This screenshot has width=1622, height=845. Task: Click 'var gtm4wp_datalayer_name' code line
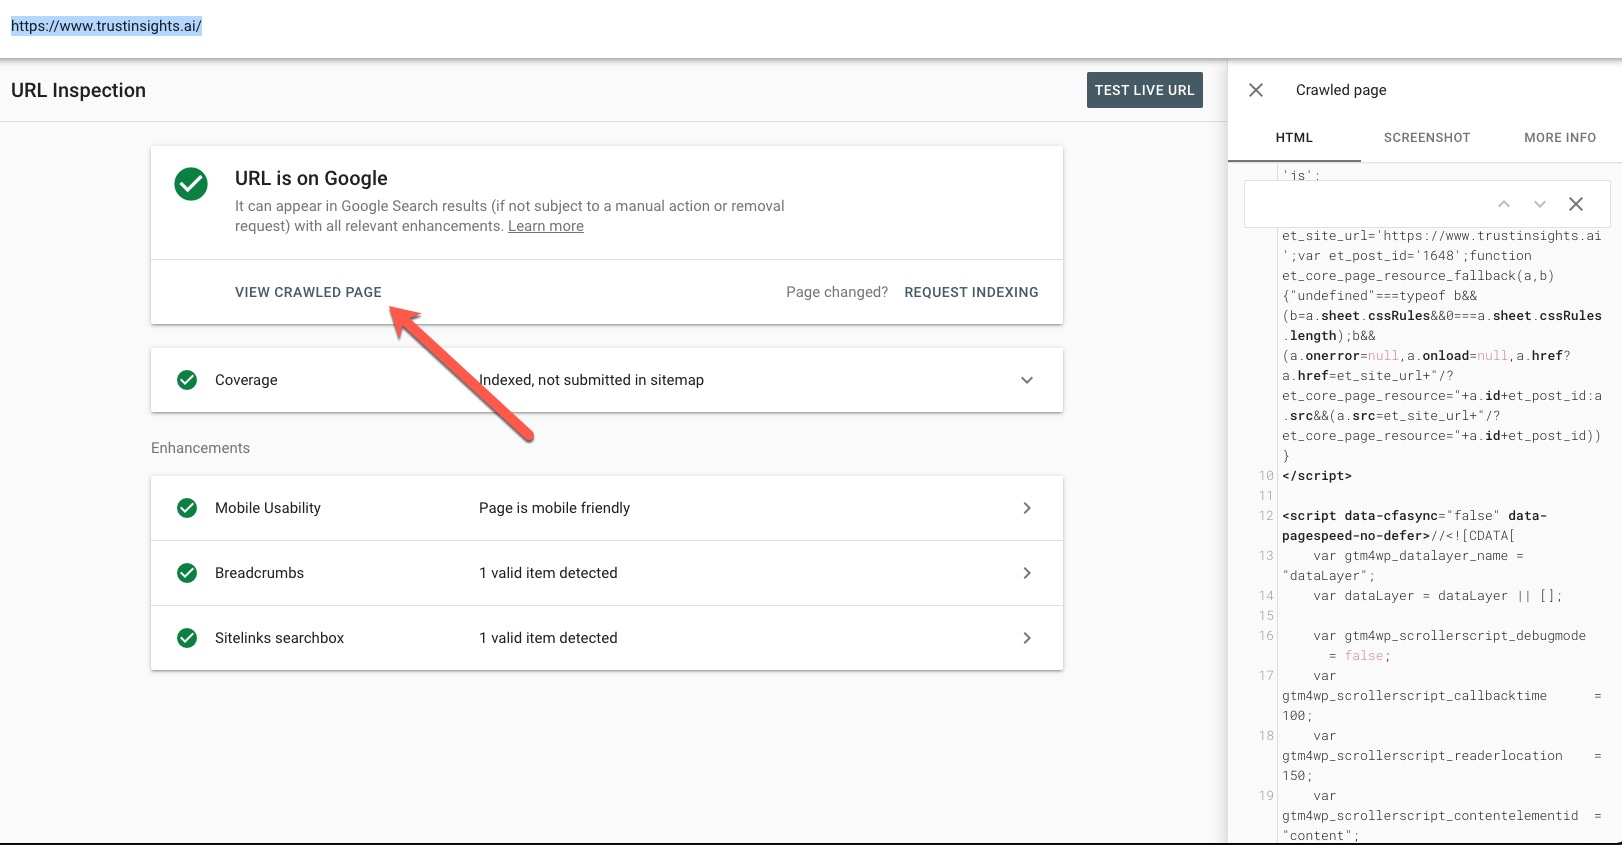(1418, 556)
